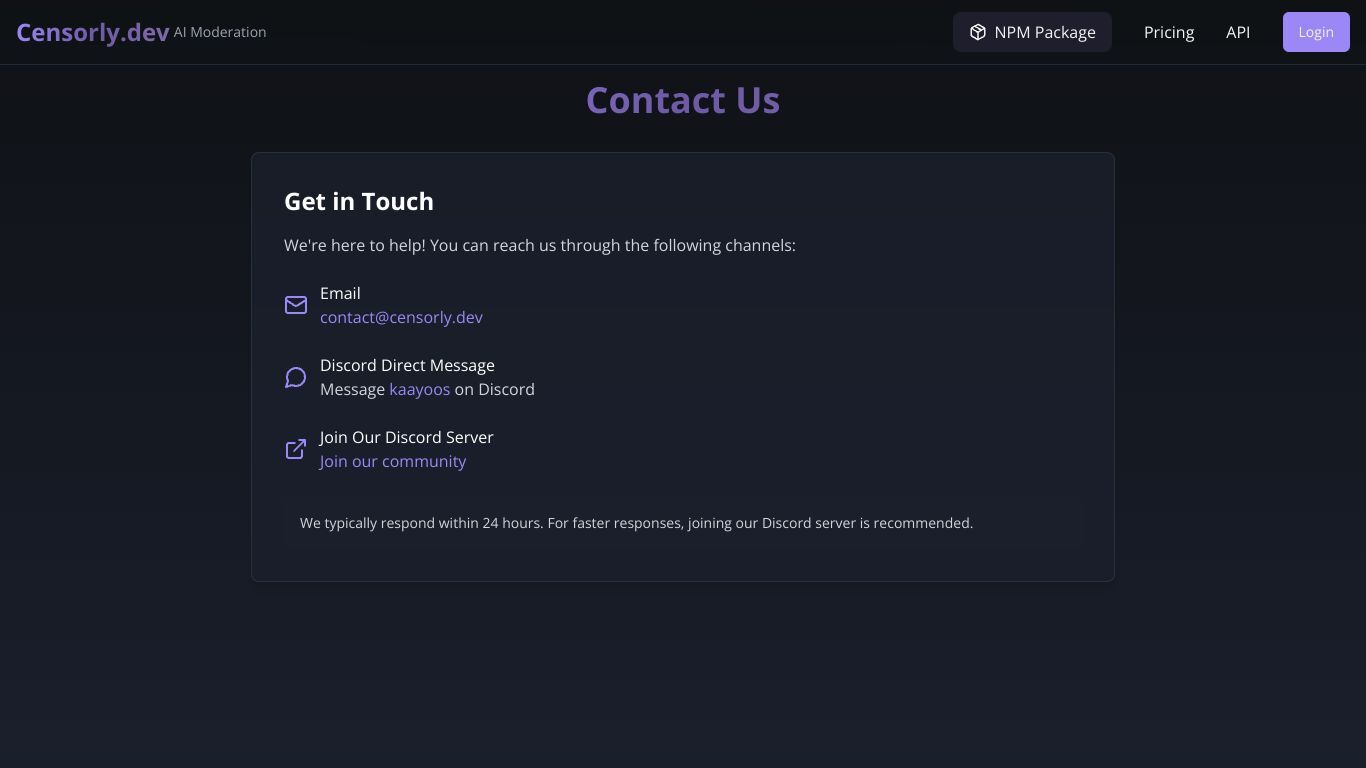
Task: Click the envelope icon beside Email
Action: 296,305
